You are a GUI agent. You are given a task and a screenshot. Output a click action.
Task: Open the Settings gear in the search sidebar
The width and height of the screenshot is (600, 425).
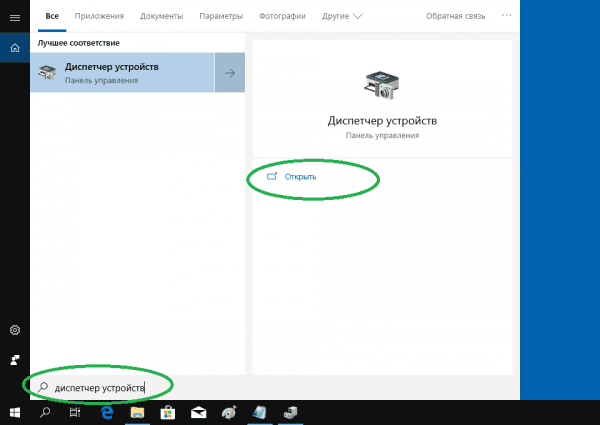15,330
